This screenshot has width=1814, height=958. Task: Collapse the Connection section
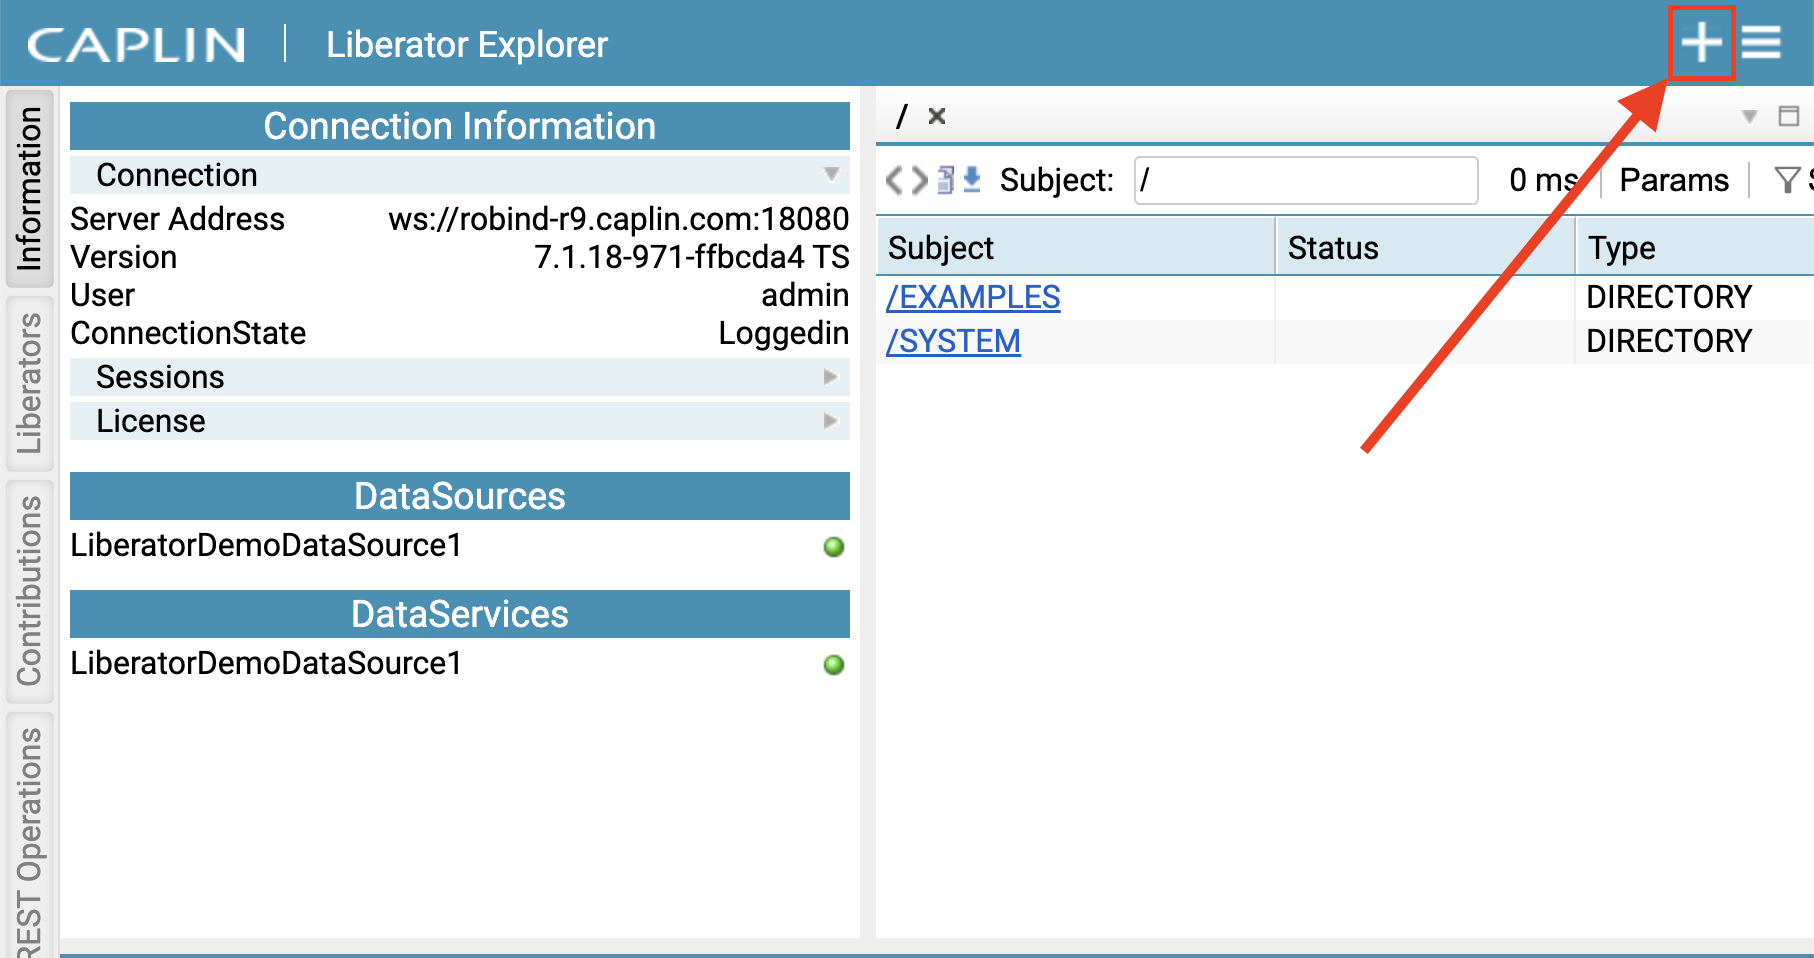(x=460, y=175)
